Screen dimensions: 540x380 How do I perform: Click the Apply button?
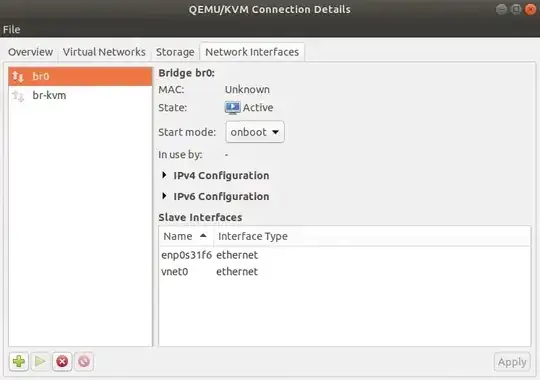pyautogui.click(x=512, y=362)
